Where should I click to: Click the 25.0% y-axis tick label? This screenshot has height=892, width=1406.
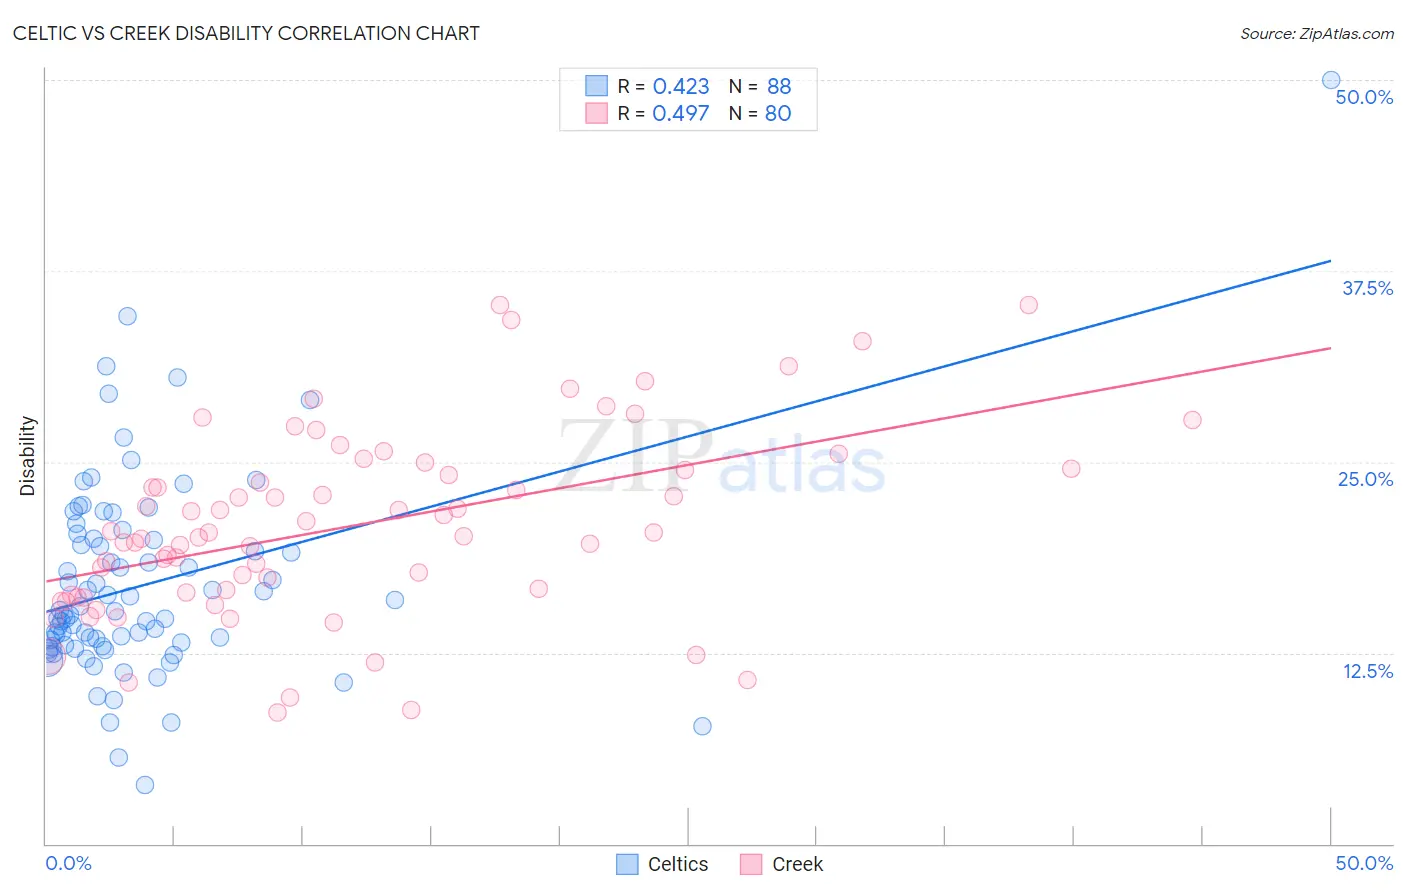point(1366,479)
